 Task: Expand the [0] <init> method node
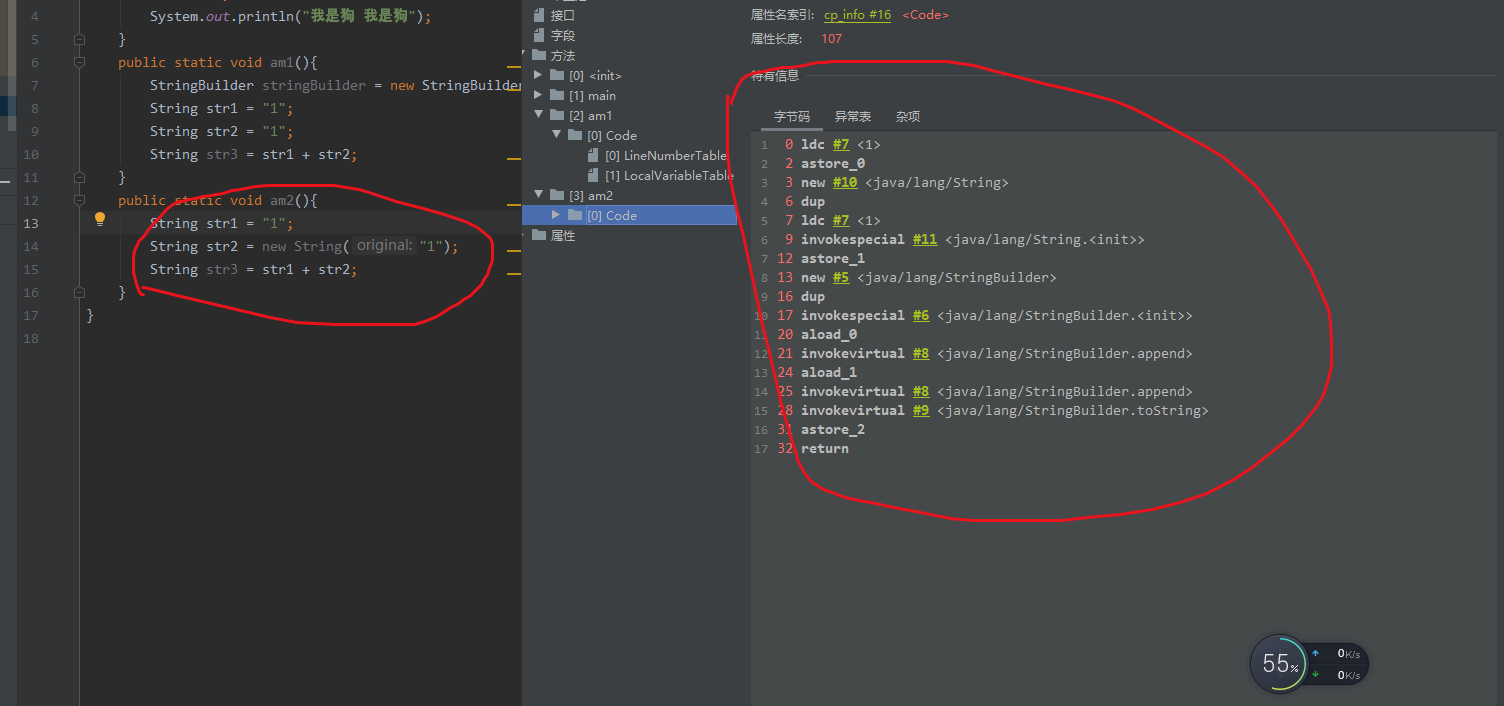(538, 75)
